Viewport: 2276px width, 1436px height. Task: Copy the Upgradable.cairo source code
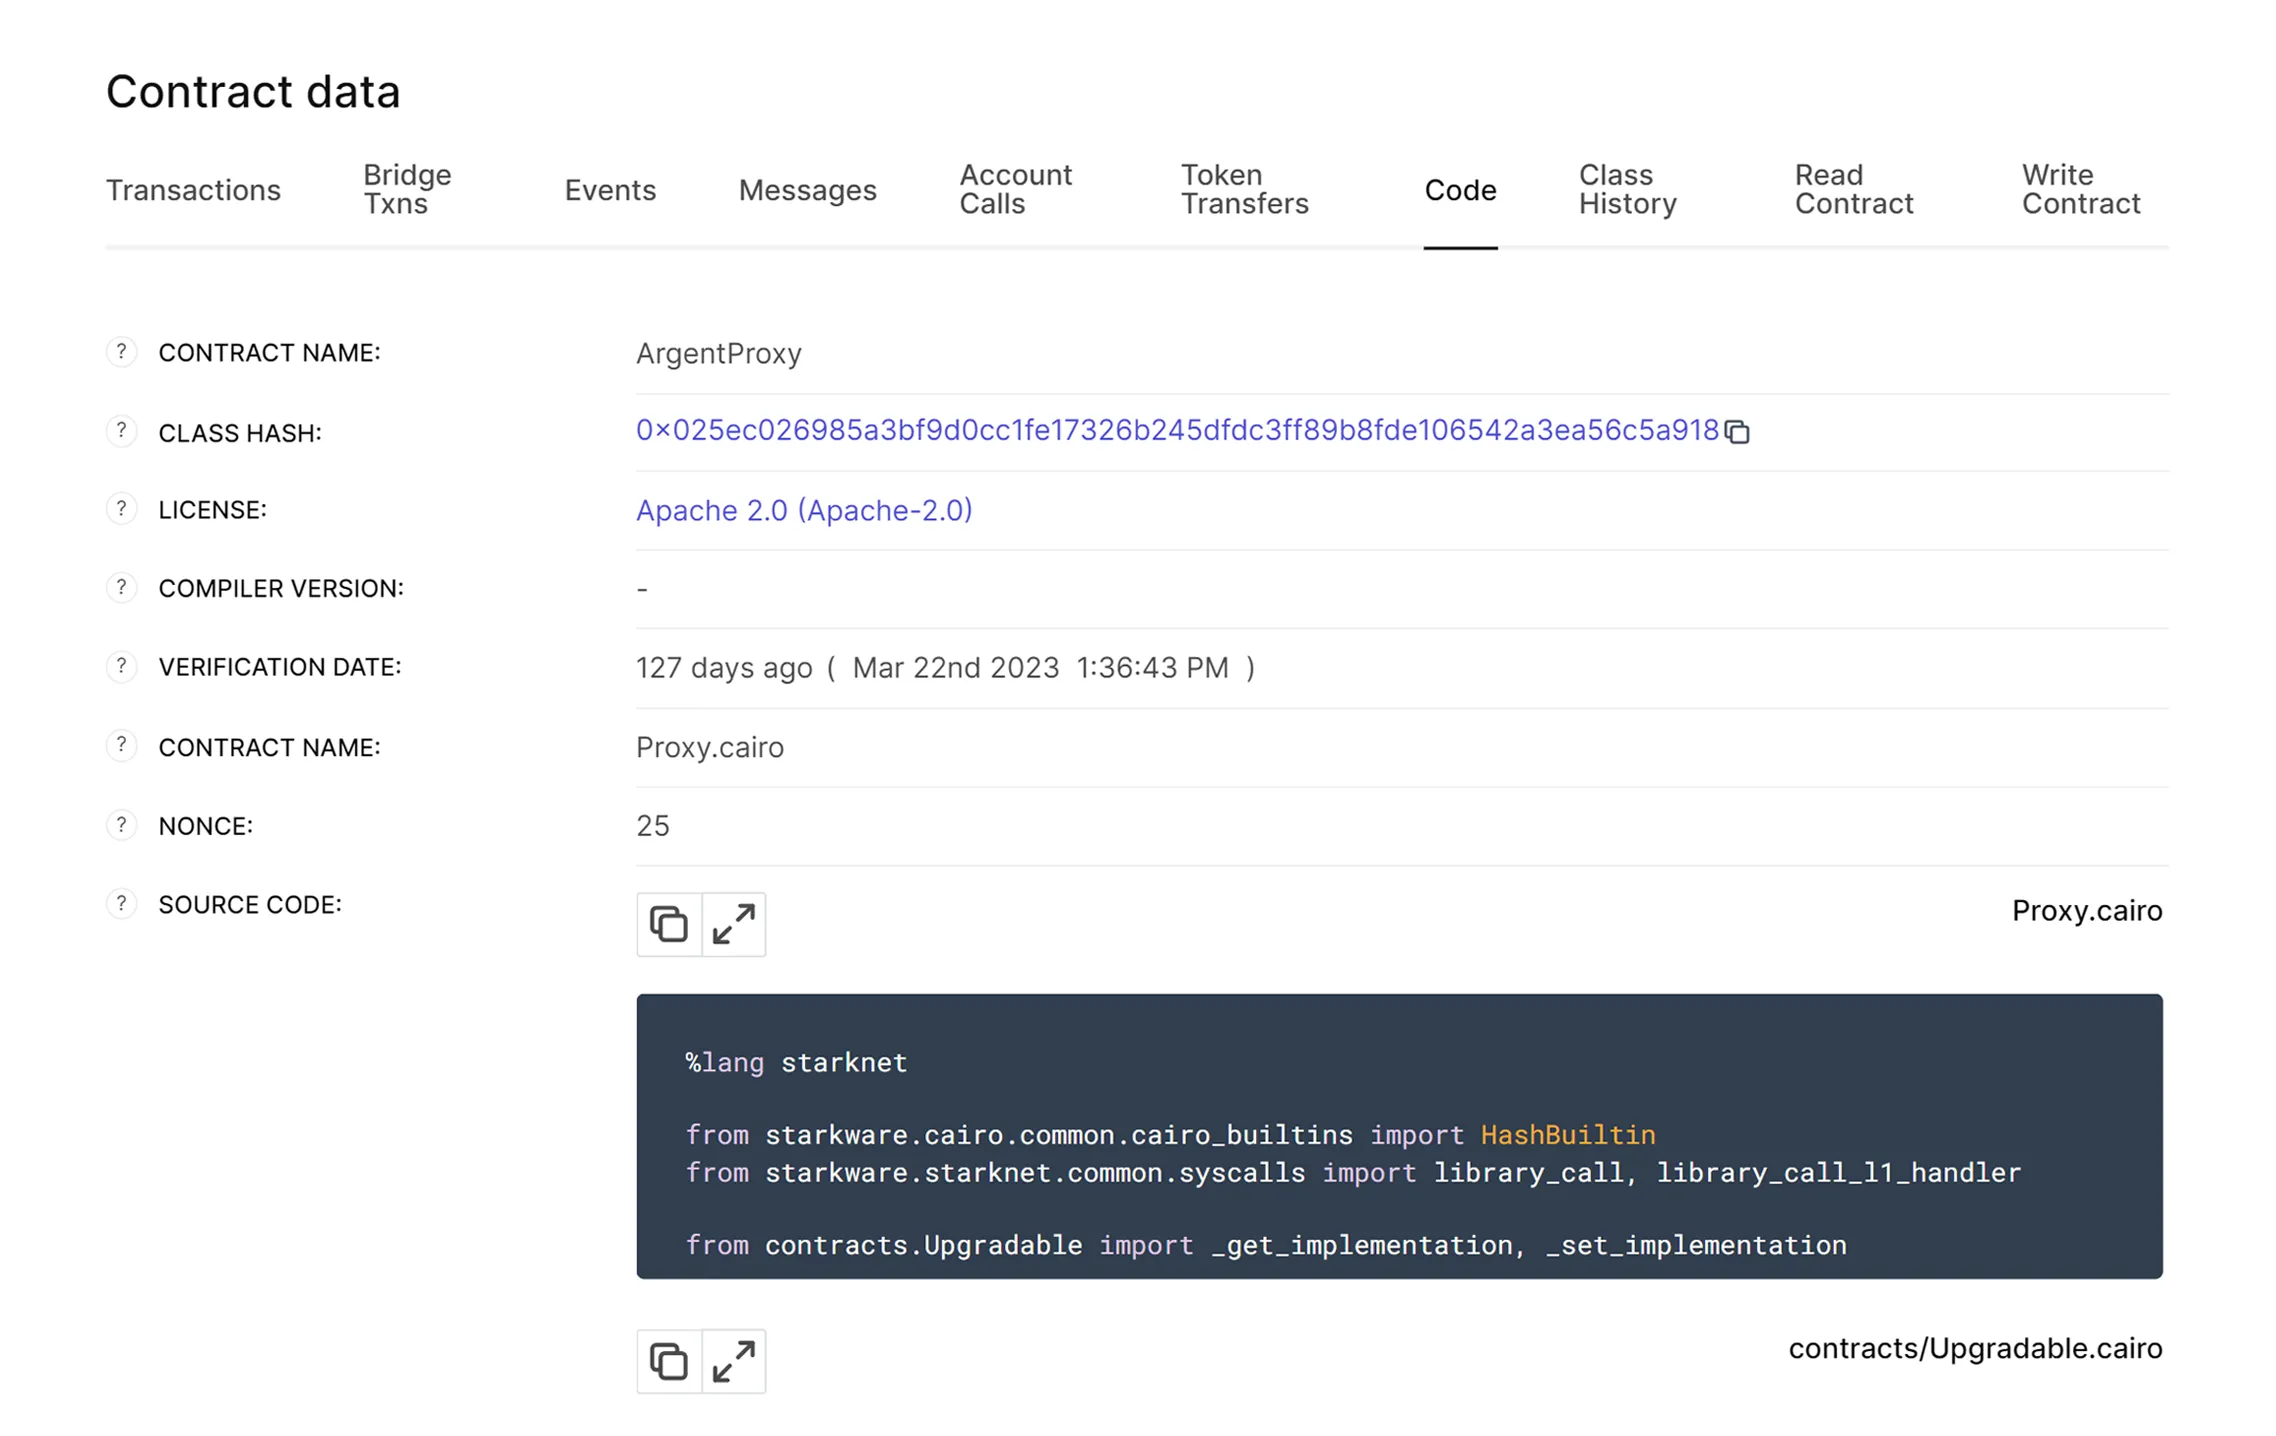pyautogui.click(x=668, y=1361)
